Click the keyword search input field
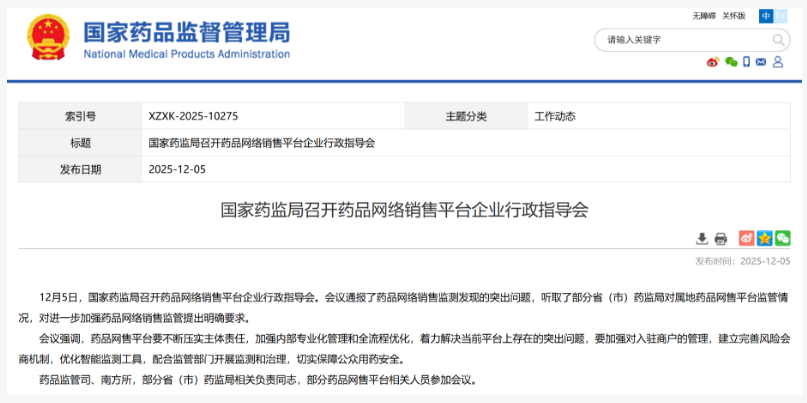Screen dimensions: 807x403 (680, 40)
